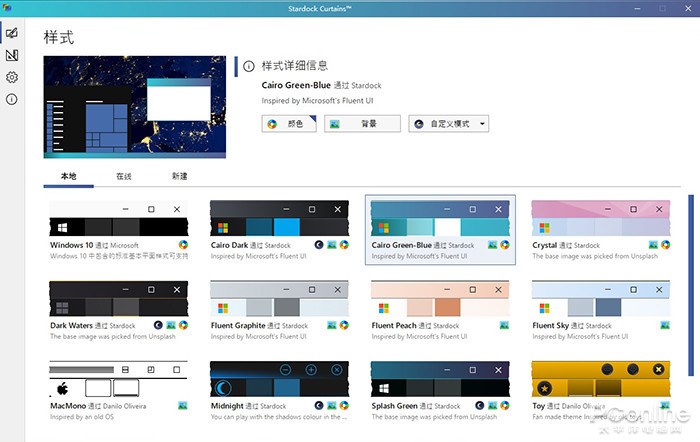Select the Splash Green style thumbnail

[440, 379]
